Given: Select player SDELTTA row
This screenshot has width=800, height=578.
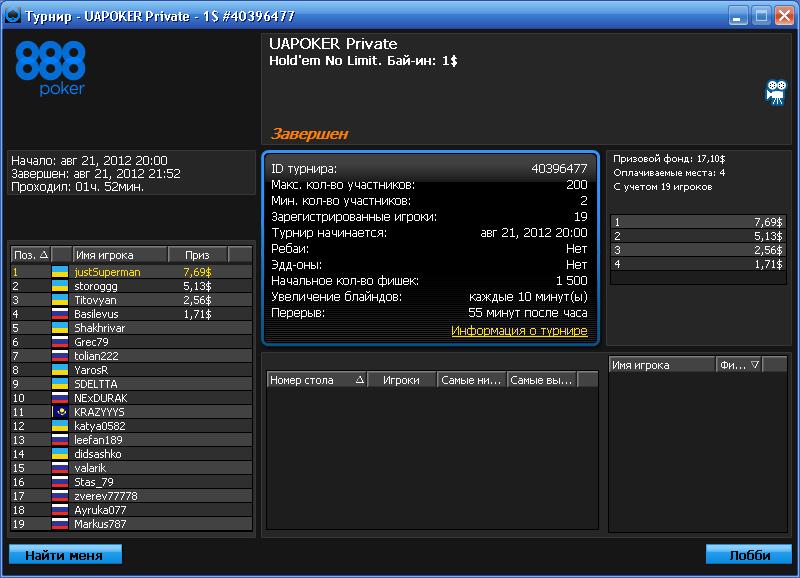Looking at the screenshot, I should click(132, 384).
